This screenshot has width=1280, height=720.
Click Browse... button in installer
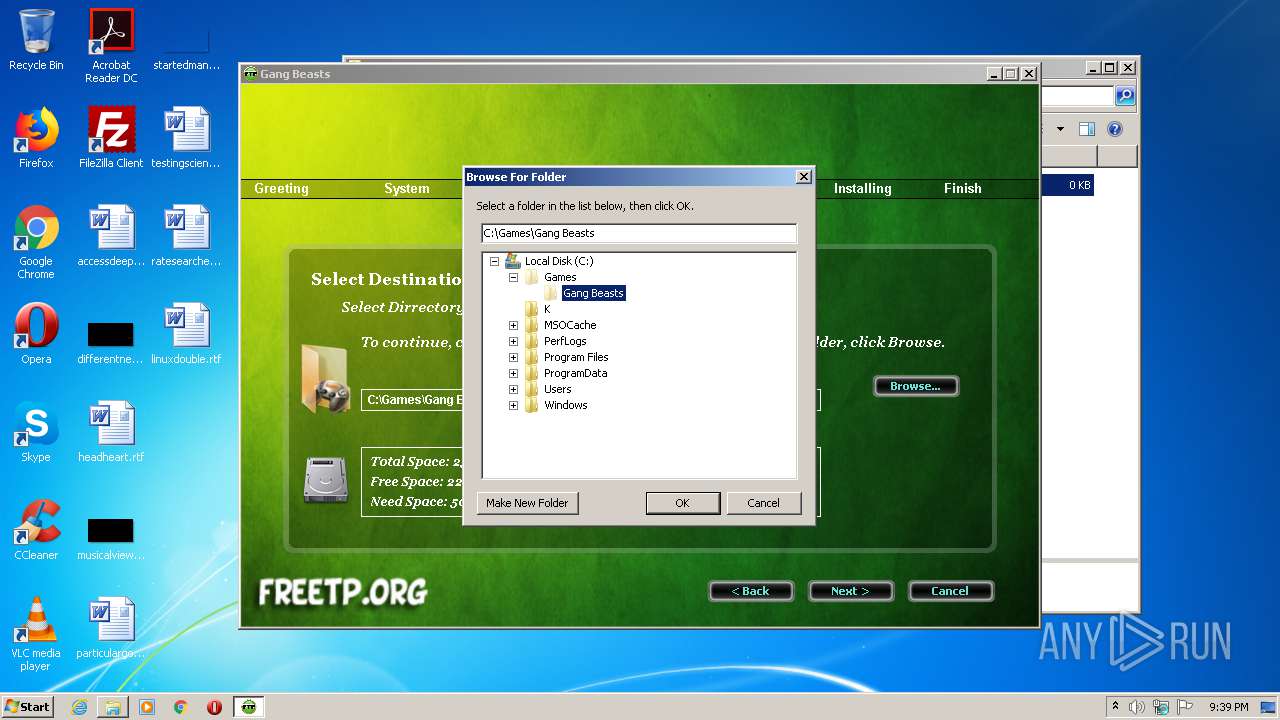coord(916,386)
